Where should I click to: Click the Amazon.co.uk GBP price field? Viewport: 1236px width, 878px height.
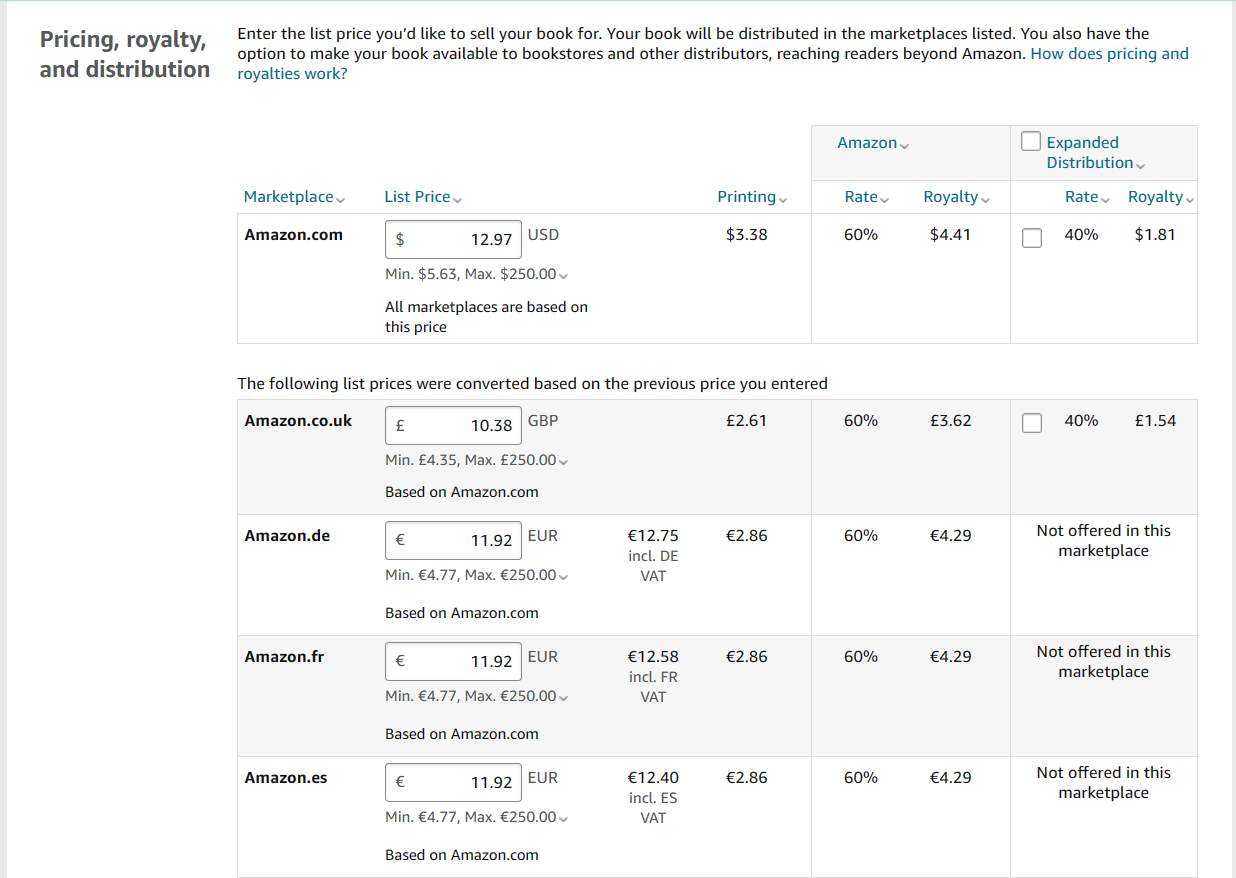pyautogui.click(x=453, y=425)
